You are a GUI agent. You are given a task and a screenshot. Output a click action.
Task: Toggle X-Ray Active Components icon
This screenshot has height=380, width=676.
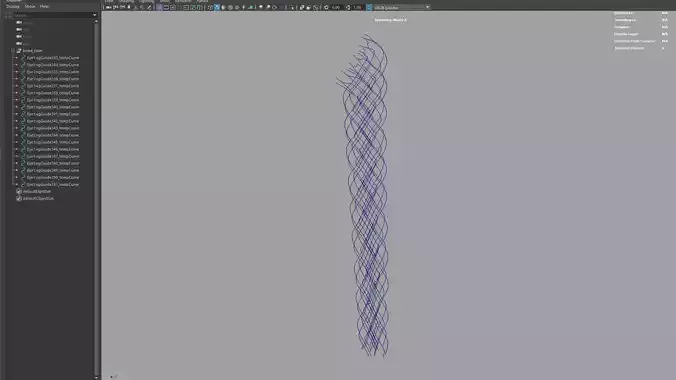pyautogui.click(x=308, y=7)
